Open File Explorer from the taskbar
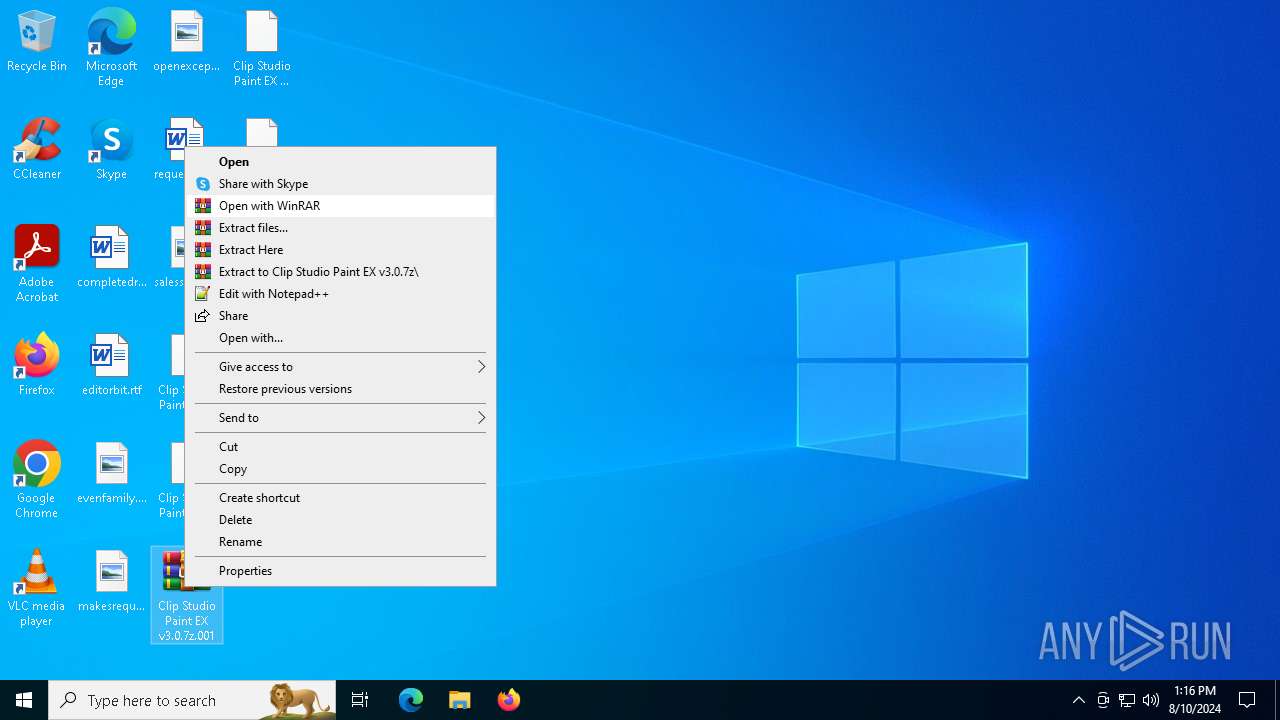This screenshot has width=1280, height=720. coord(460,700)
